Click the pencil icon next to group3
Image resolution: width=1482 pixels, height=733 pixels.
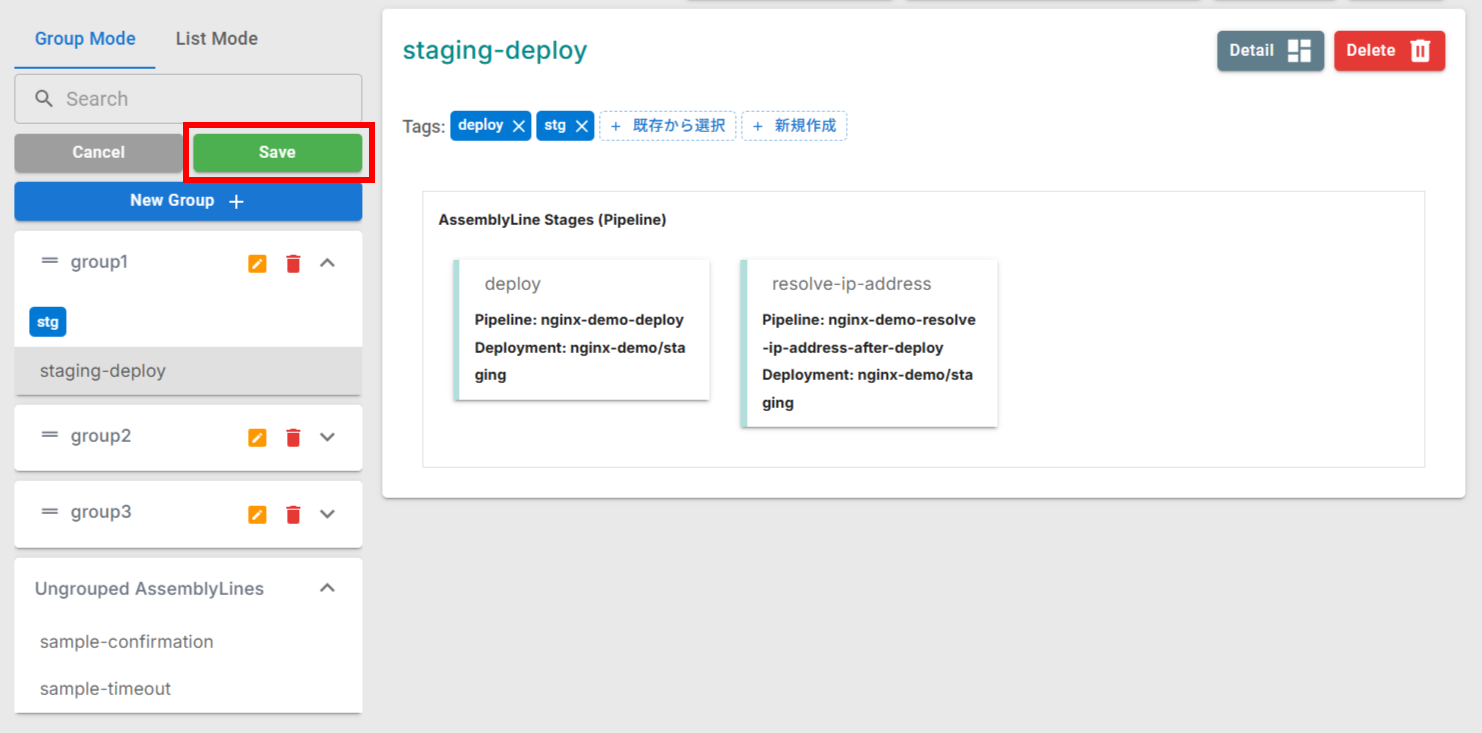(257, 513)
